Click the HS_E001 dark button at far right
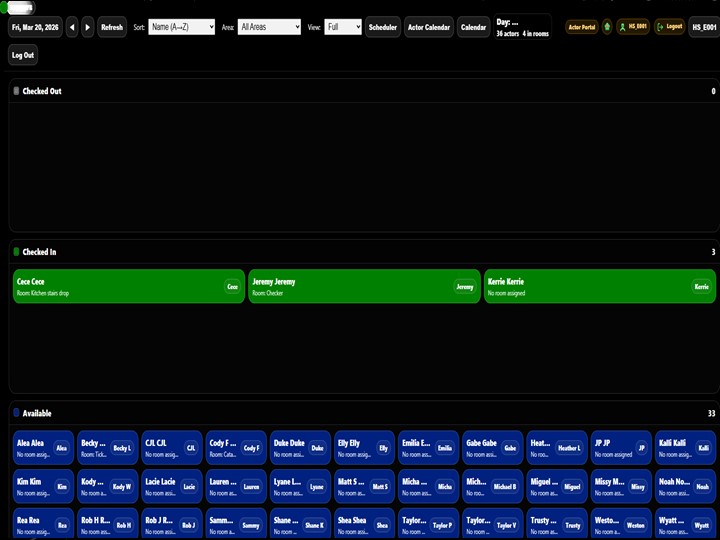 point(704,27)
